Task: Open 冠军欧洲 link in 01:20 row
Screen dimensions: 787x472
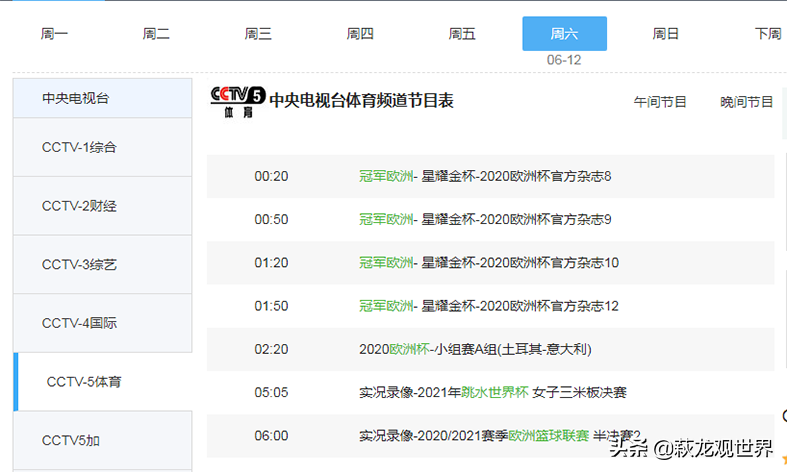Action: coord(386,263)
